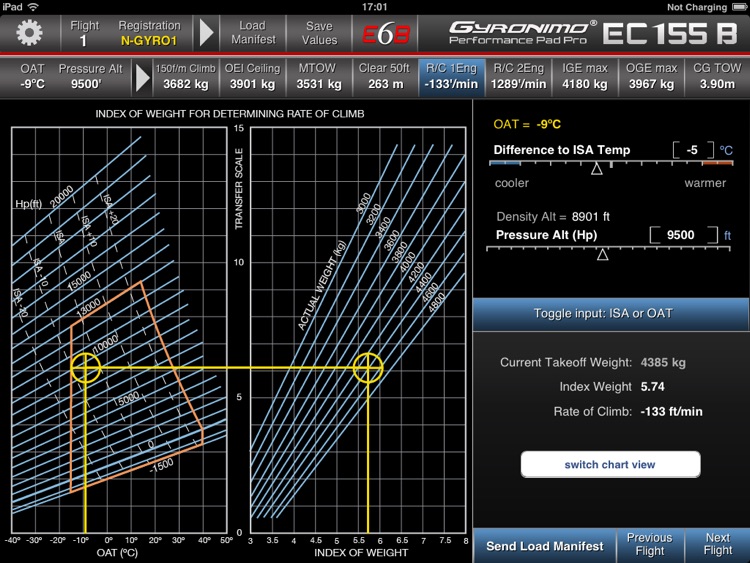Send the Load Manifest
The width and height of the screenshot is (750, 563).
click(x=545, y=546)
